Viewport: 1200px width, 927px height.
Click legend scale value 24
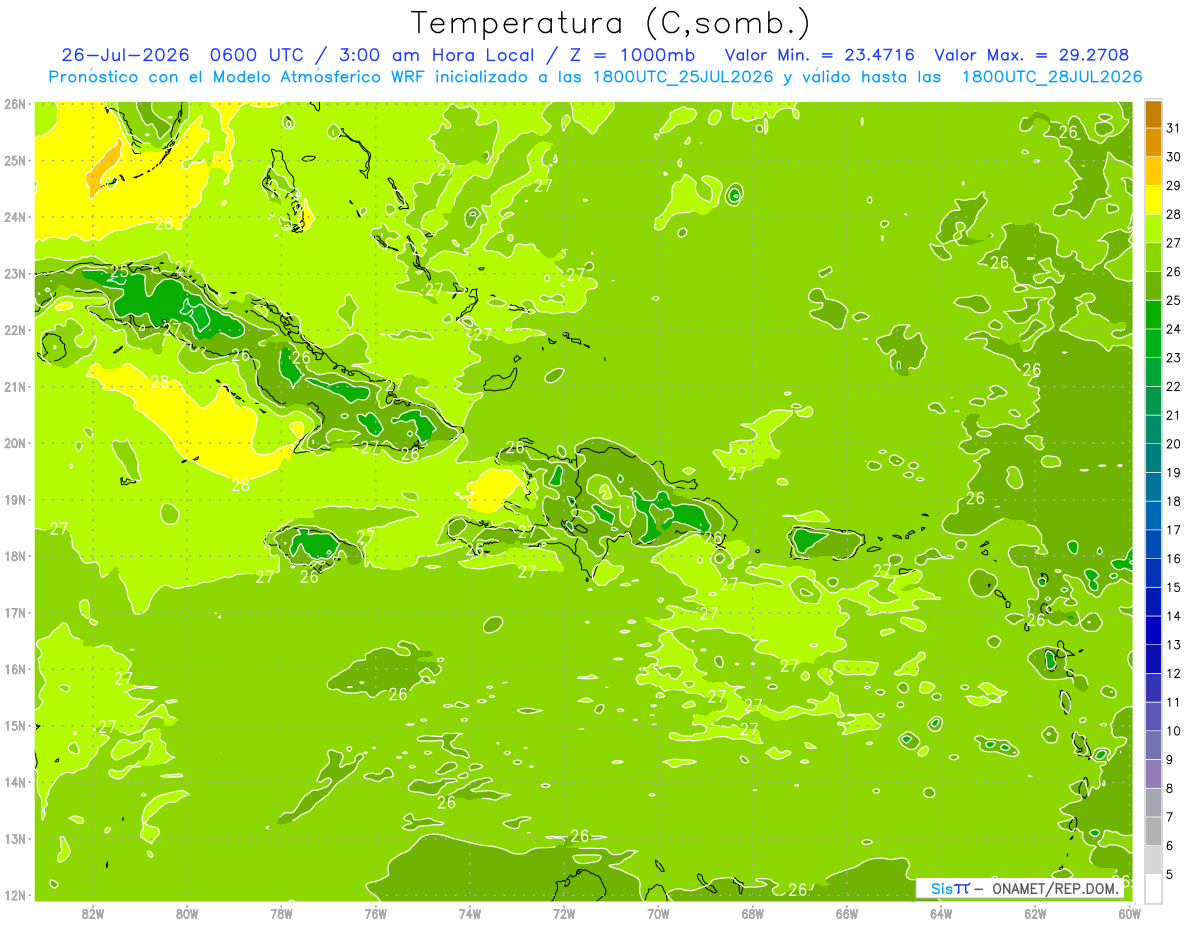[1174, 329]
